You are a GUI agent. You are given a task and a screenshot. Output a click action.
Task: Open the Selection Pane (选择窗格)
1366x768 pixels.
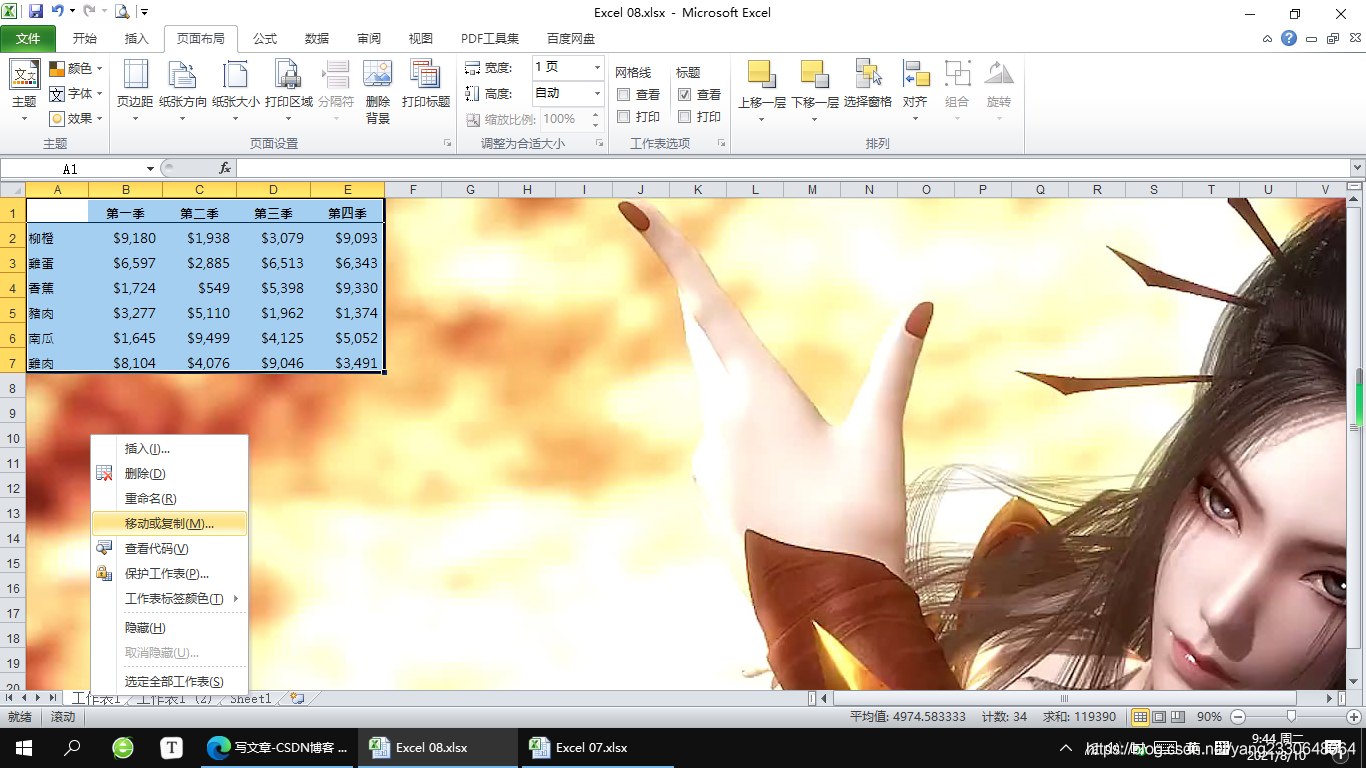(868, 84)
